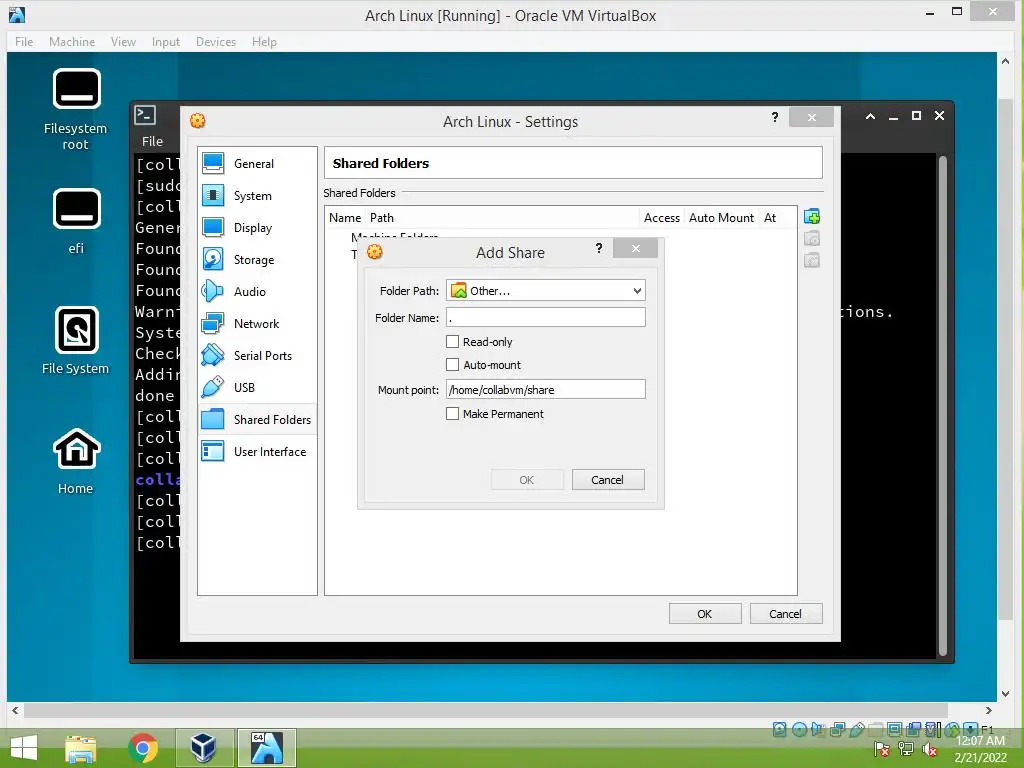Click the VM window vertical scrollbar down arrow
This screenshot has height=768, width=1024.
1005,694
